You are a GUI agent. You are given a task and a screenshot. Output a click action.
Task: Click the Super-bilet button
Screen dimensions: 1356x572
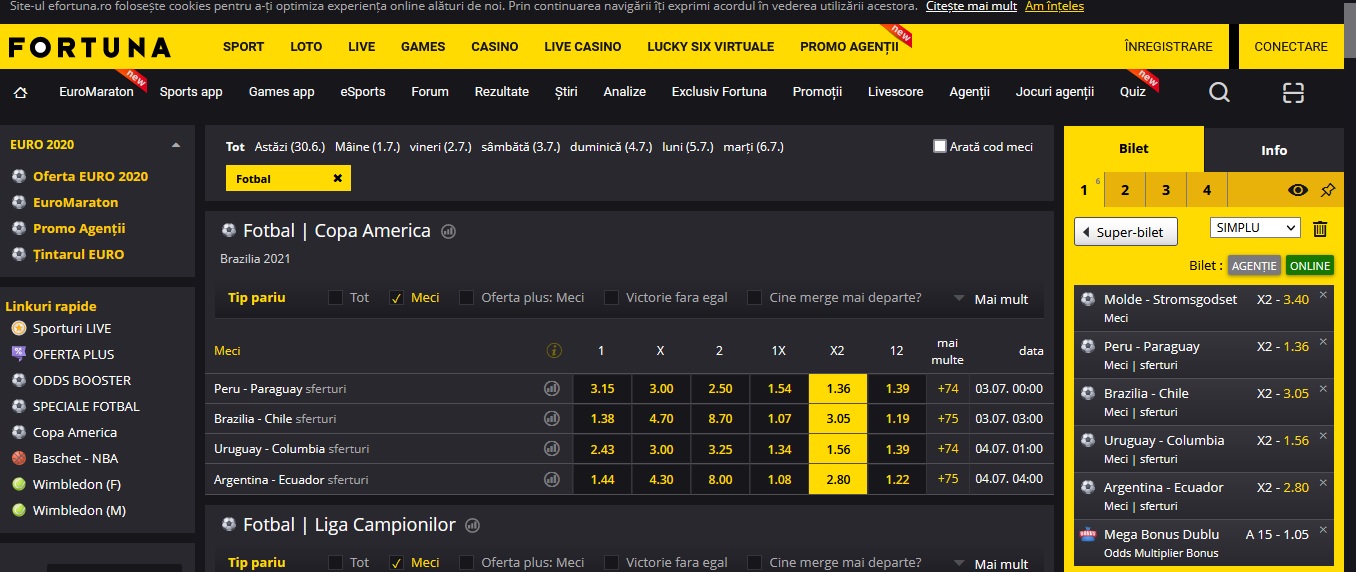pos(1126,232)
